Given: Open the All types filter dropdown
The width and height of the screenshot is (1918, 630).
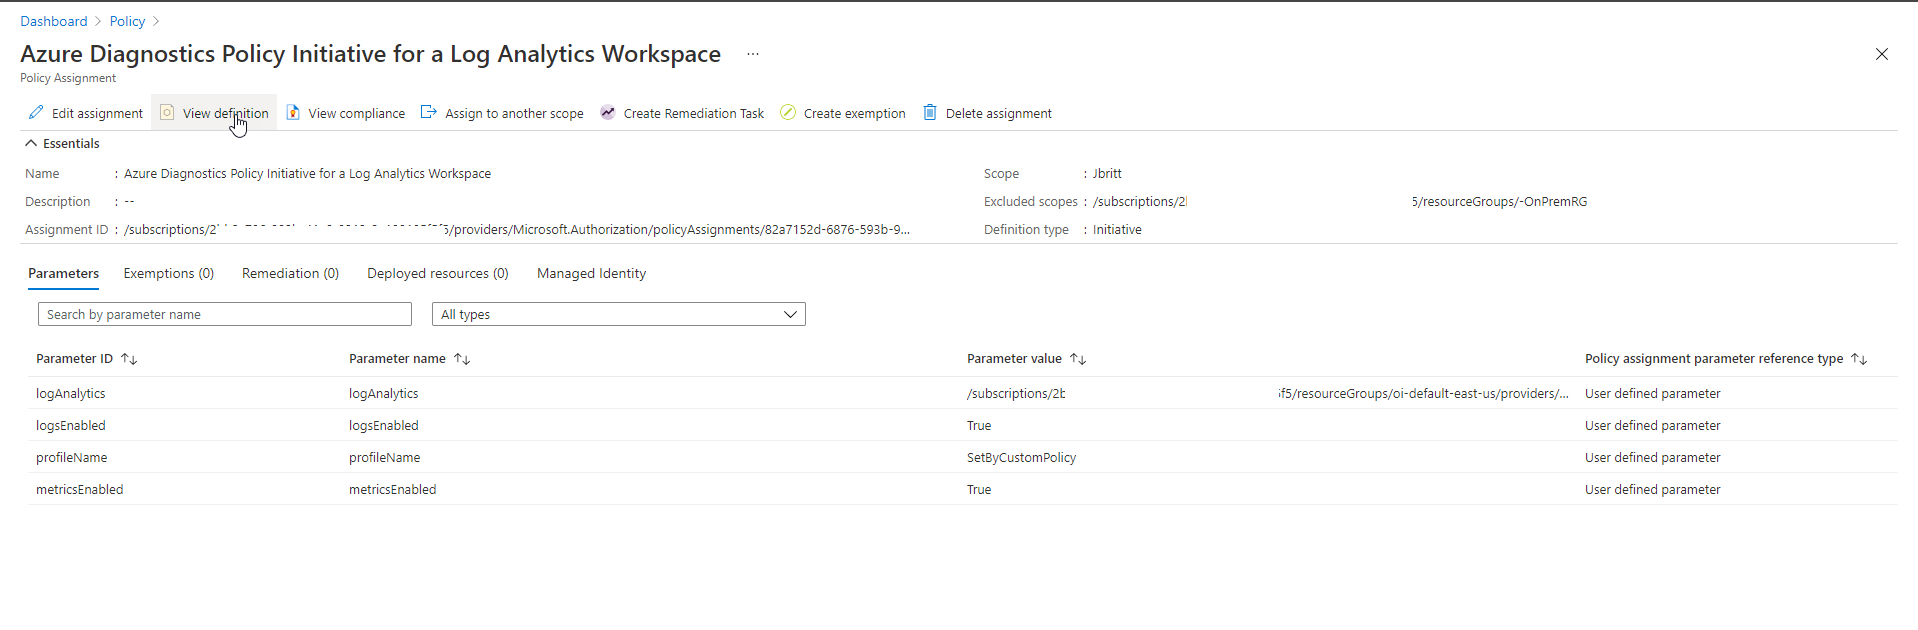Looking at the screenshot, I should pyautogui.click(x=619, y=314).
